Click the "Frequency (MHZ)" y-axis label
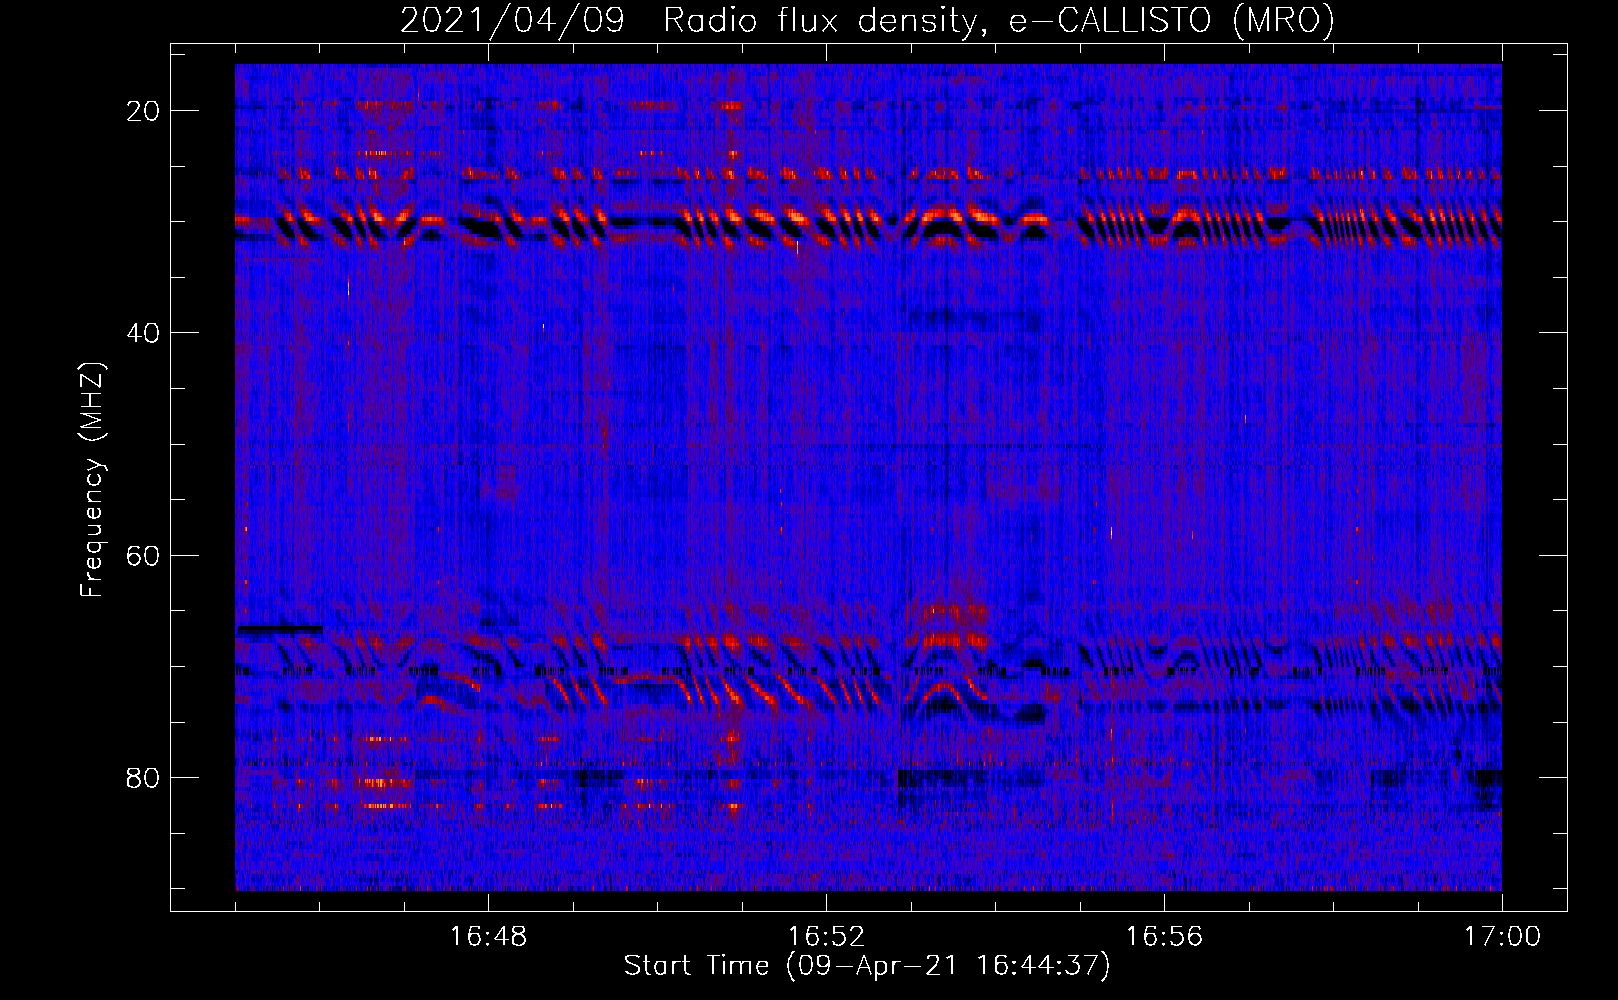 [92, 480]
